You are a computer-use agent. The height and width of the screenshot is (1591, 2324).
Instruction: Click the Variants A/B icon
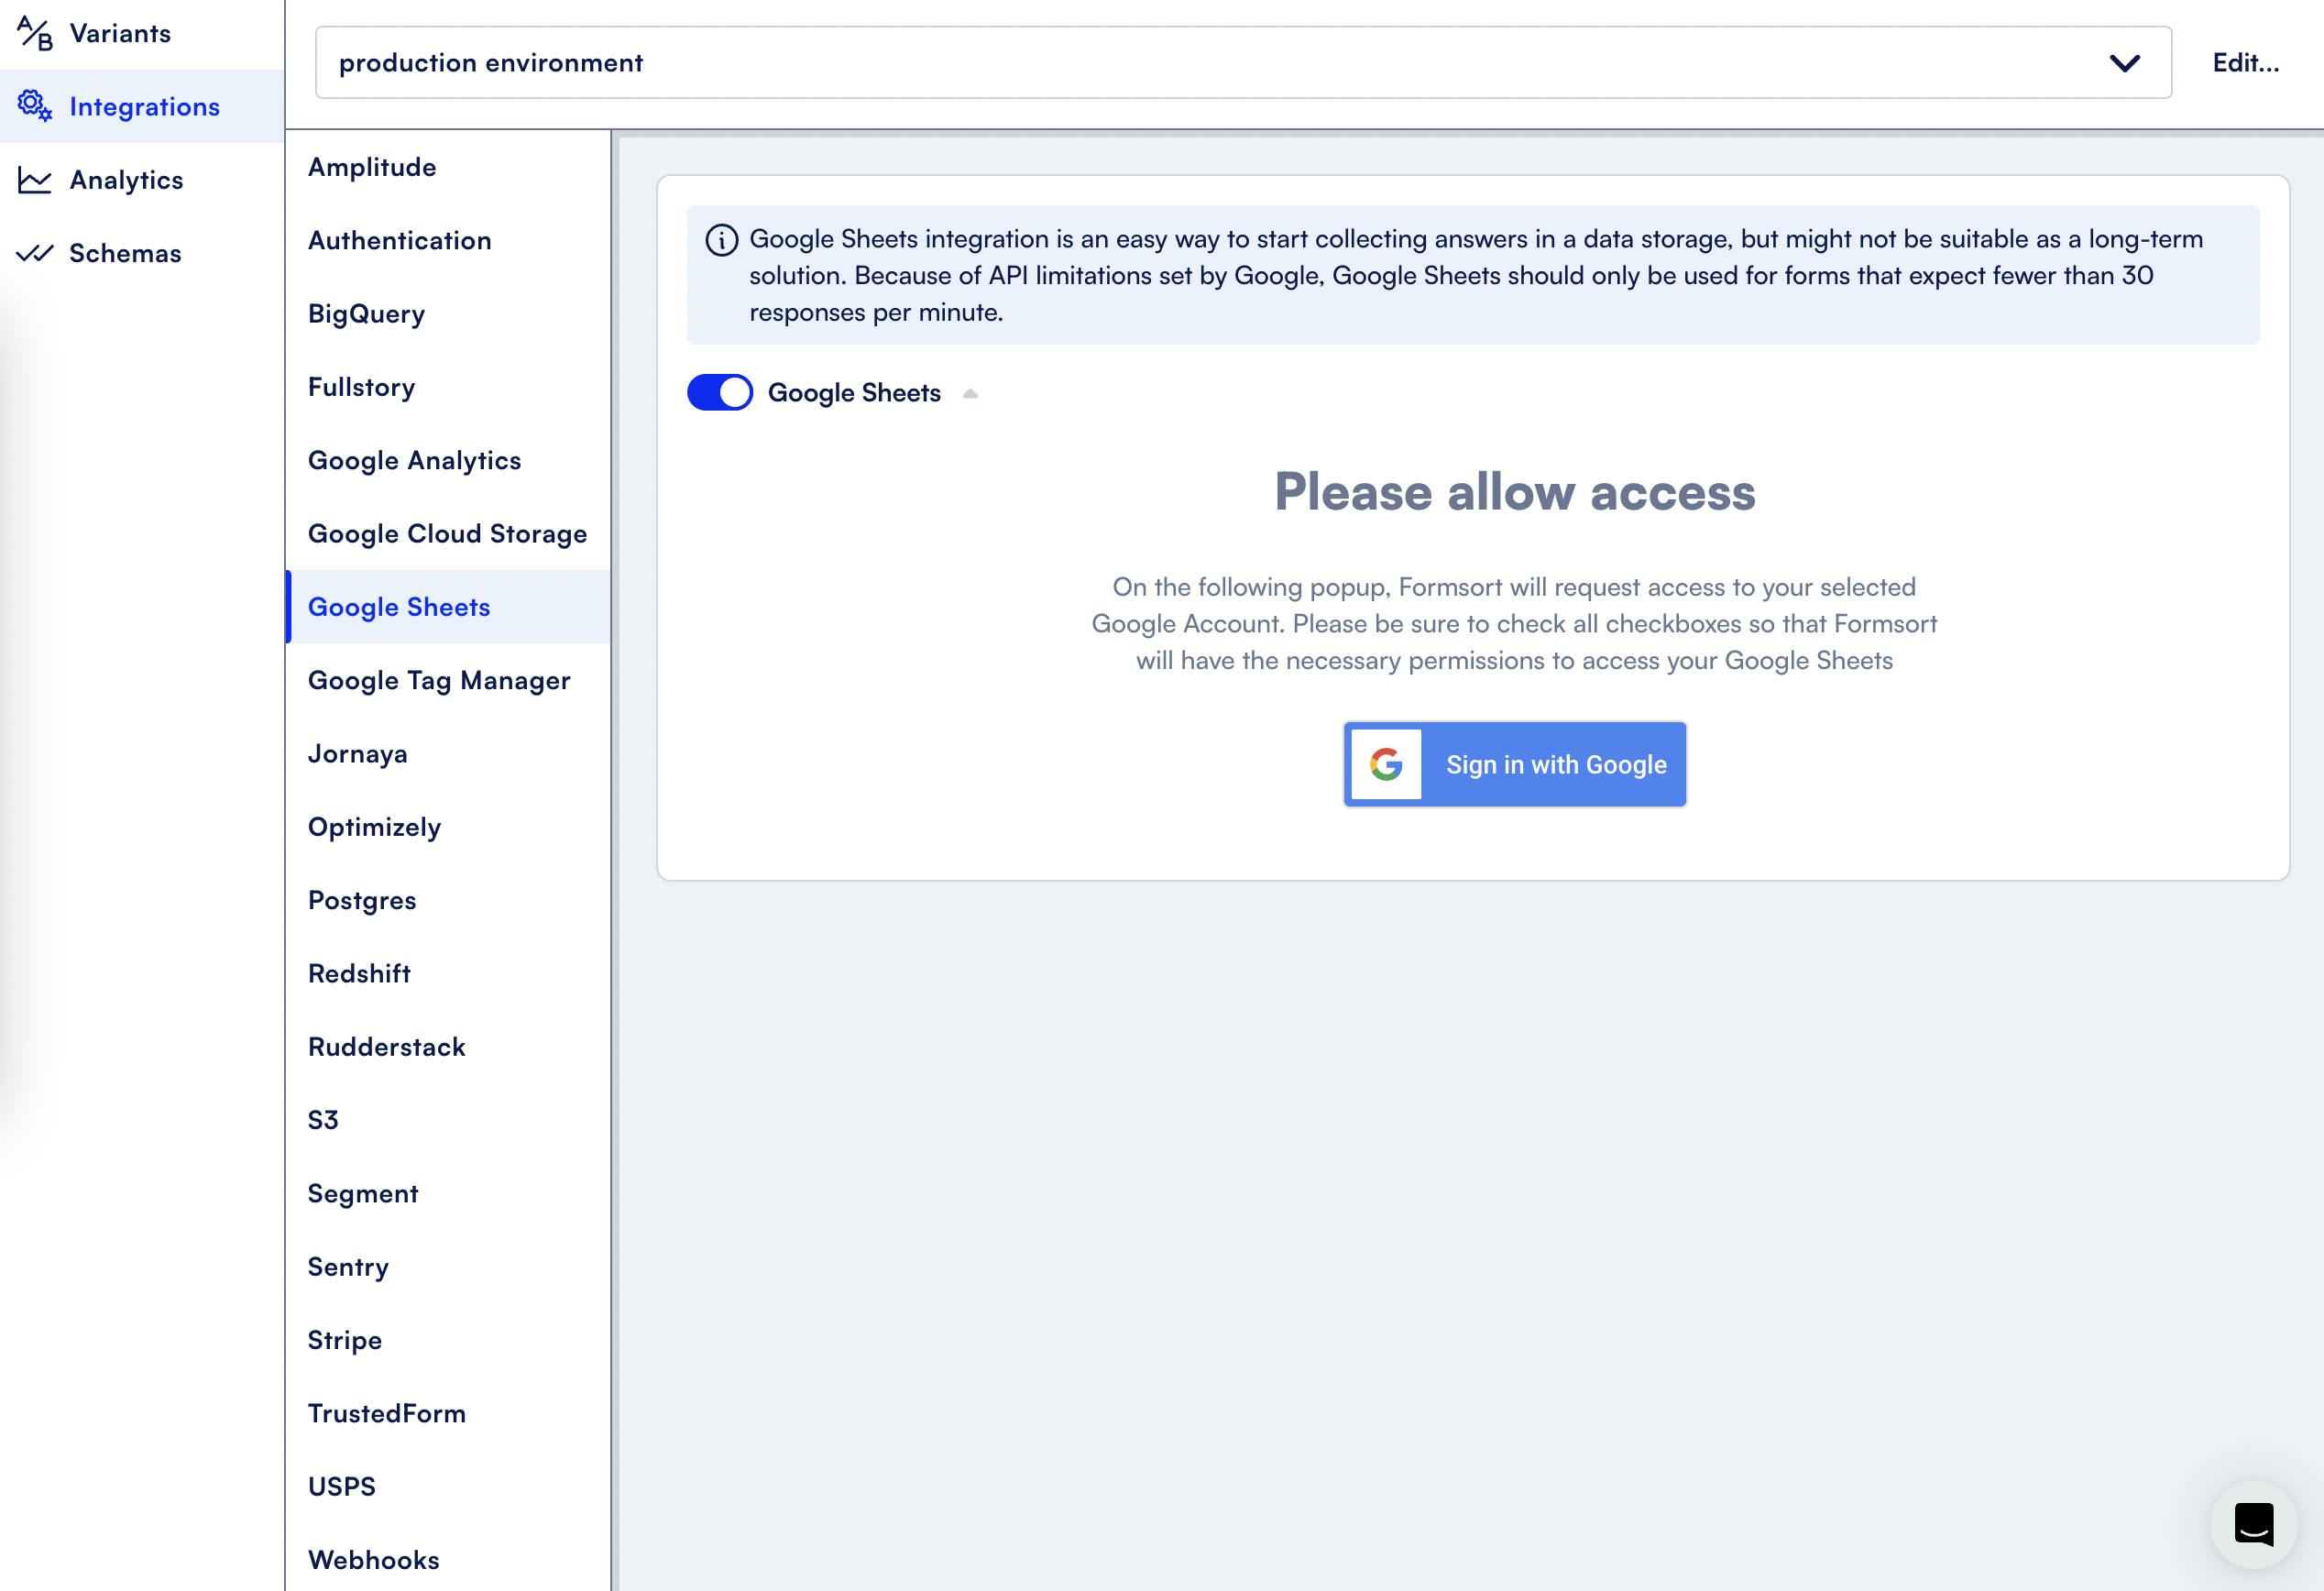click(x=35, y=33)
